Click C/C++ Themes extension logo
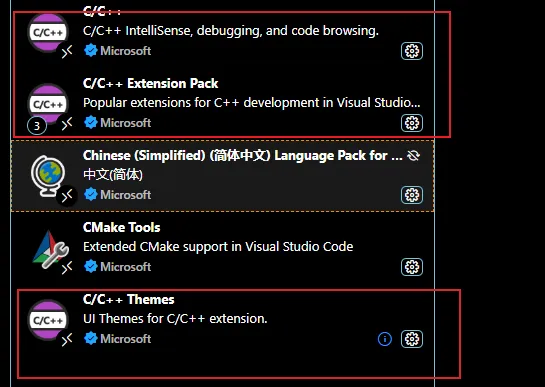The image size is (545, 387). [48, 320]
